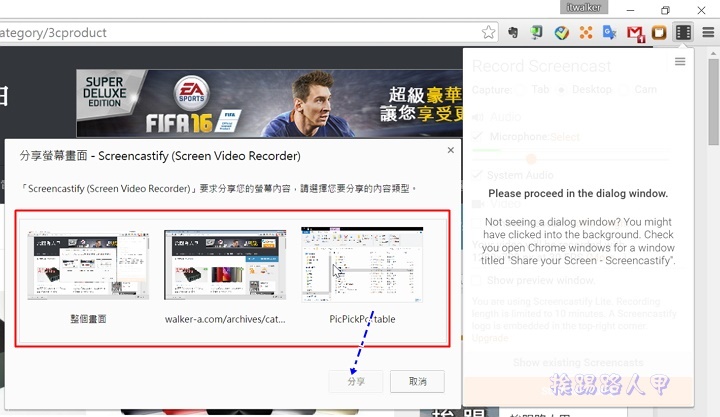Minimize the Chrome window

tap(630, 10)
